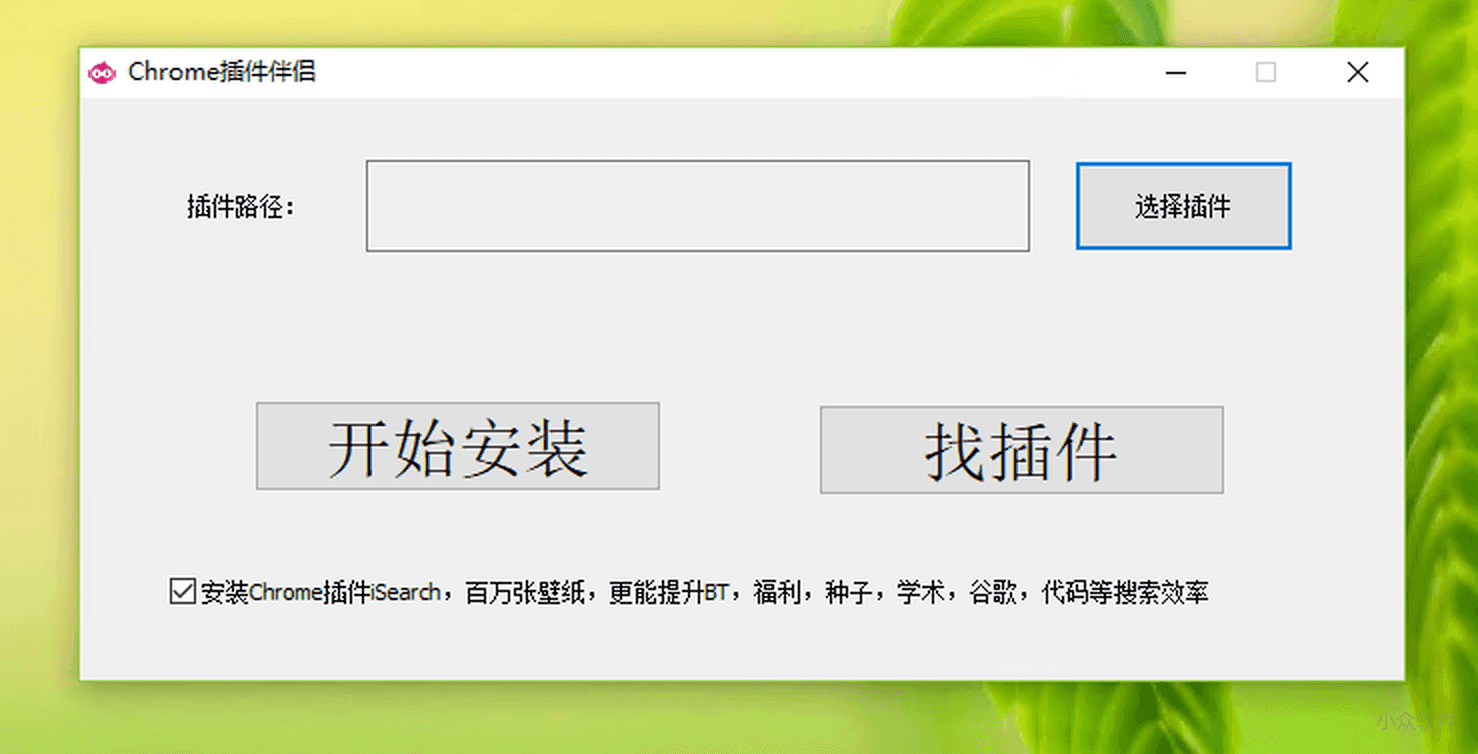Click 开始安装 to begin installation
Image resolution: width=1478 pixels, height=754 pixels.
[458, 446]
